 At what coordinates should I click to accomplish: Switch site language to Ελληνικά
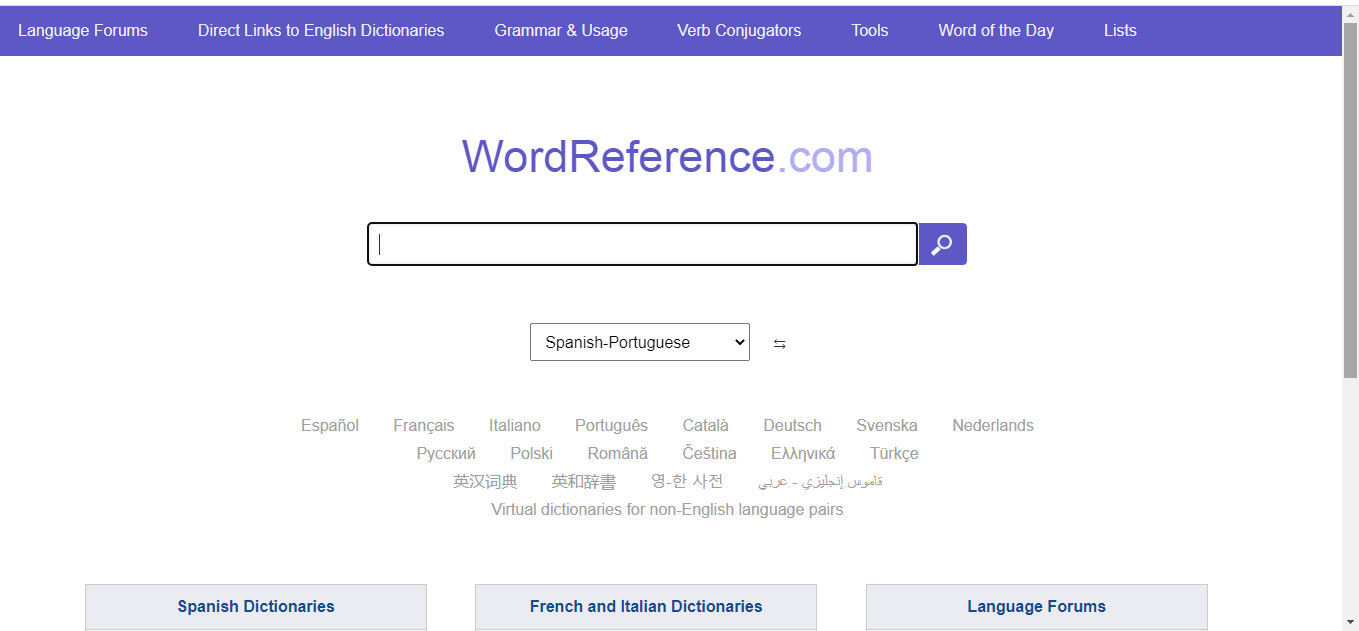pos(803,453)
